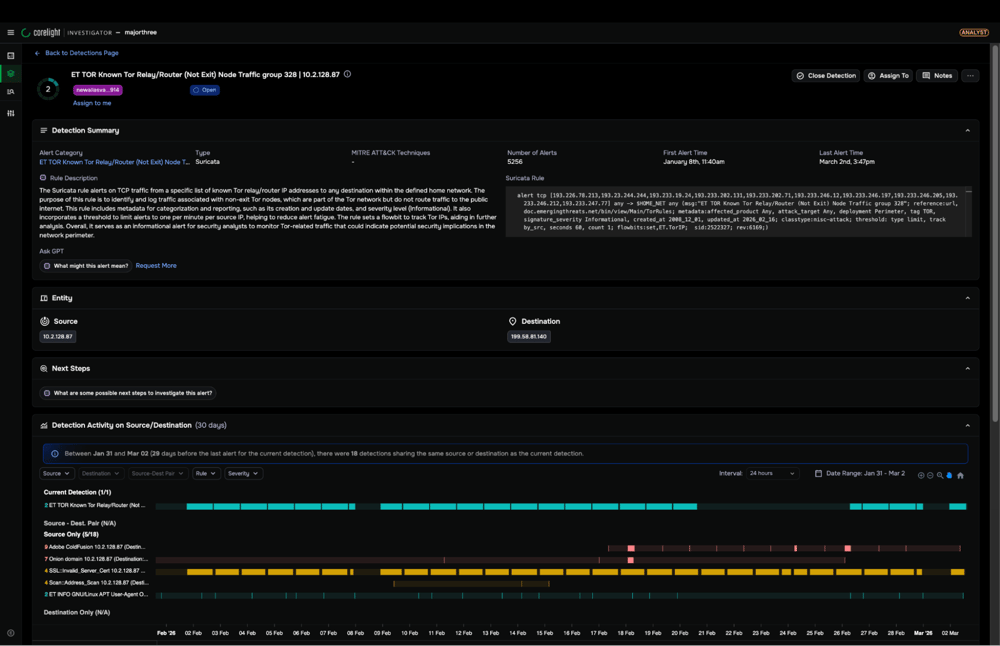Reset chart view with the home icon

960,475
